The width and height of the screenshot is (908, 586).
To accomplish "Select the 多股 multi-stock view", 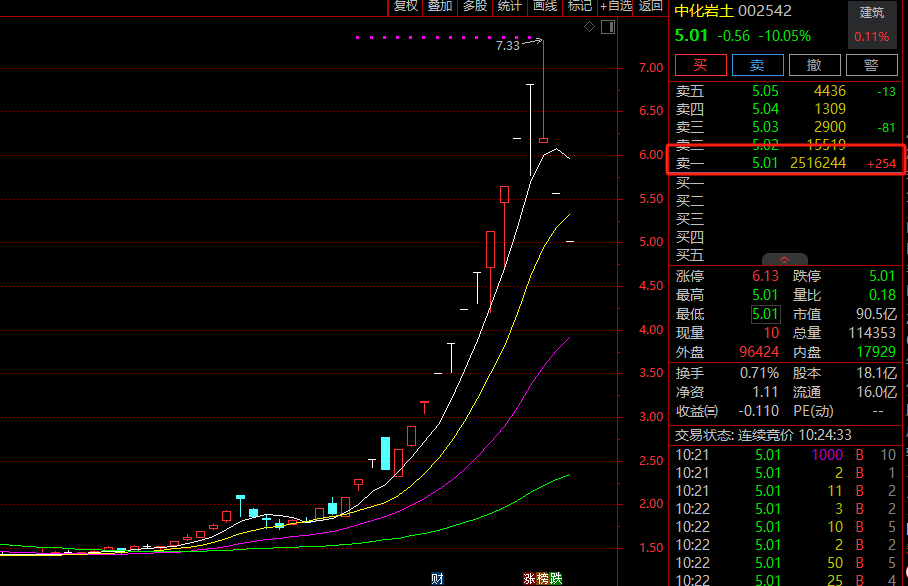I will coord(475,6).
